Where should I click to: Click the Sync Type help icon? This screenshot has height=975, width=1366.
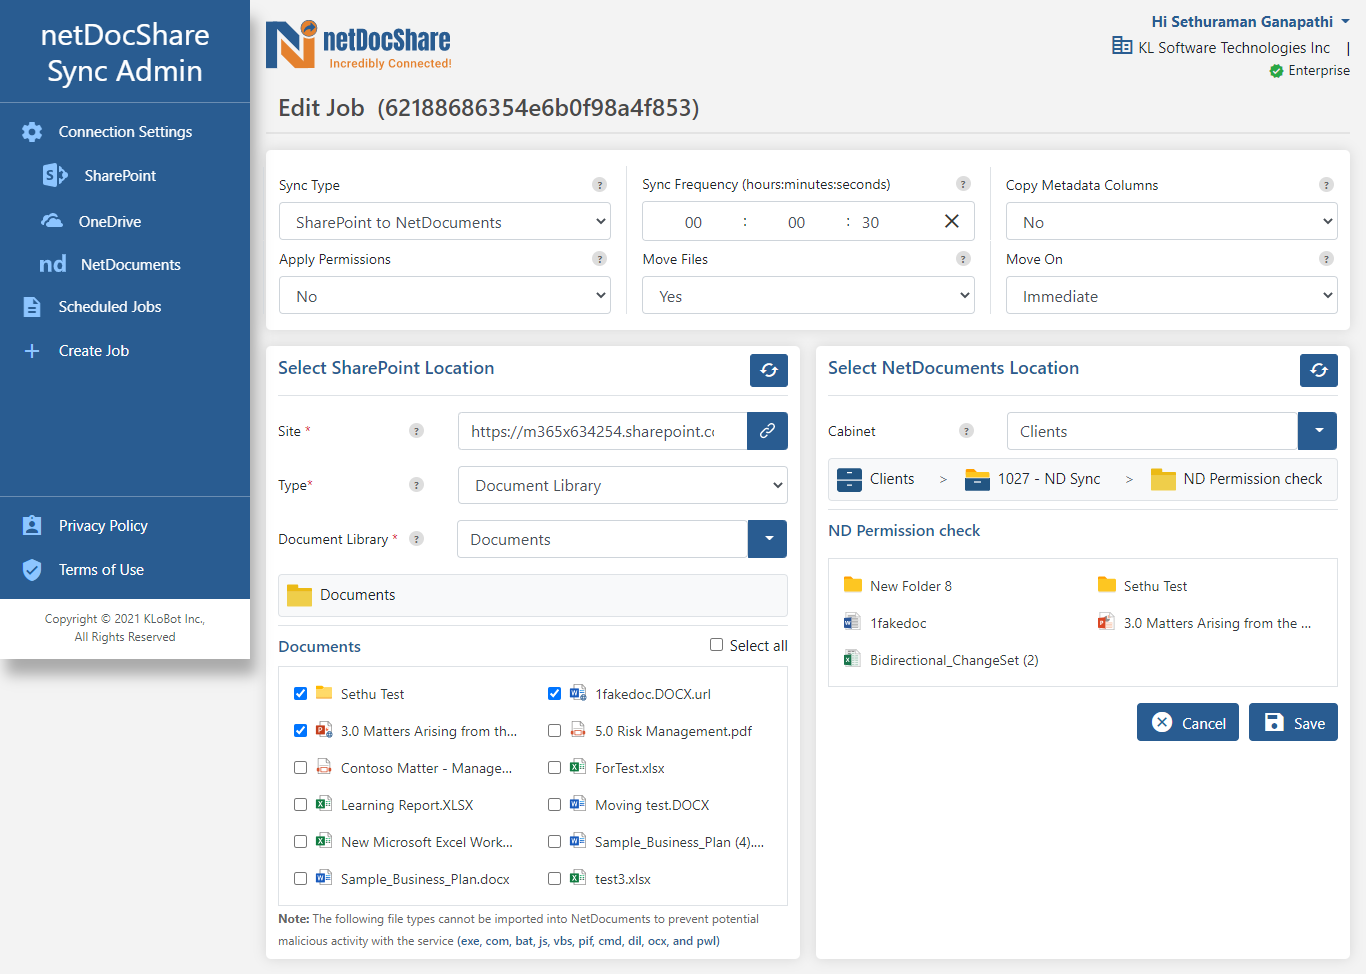click(599, 185)
